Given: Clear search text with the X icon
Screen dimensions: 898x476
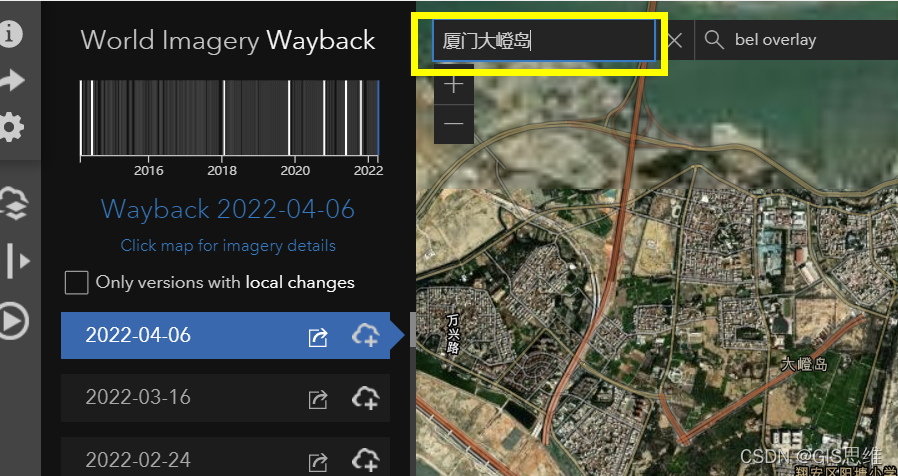Looking at the screenshot, I should coord(675,40).
